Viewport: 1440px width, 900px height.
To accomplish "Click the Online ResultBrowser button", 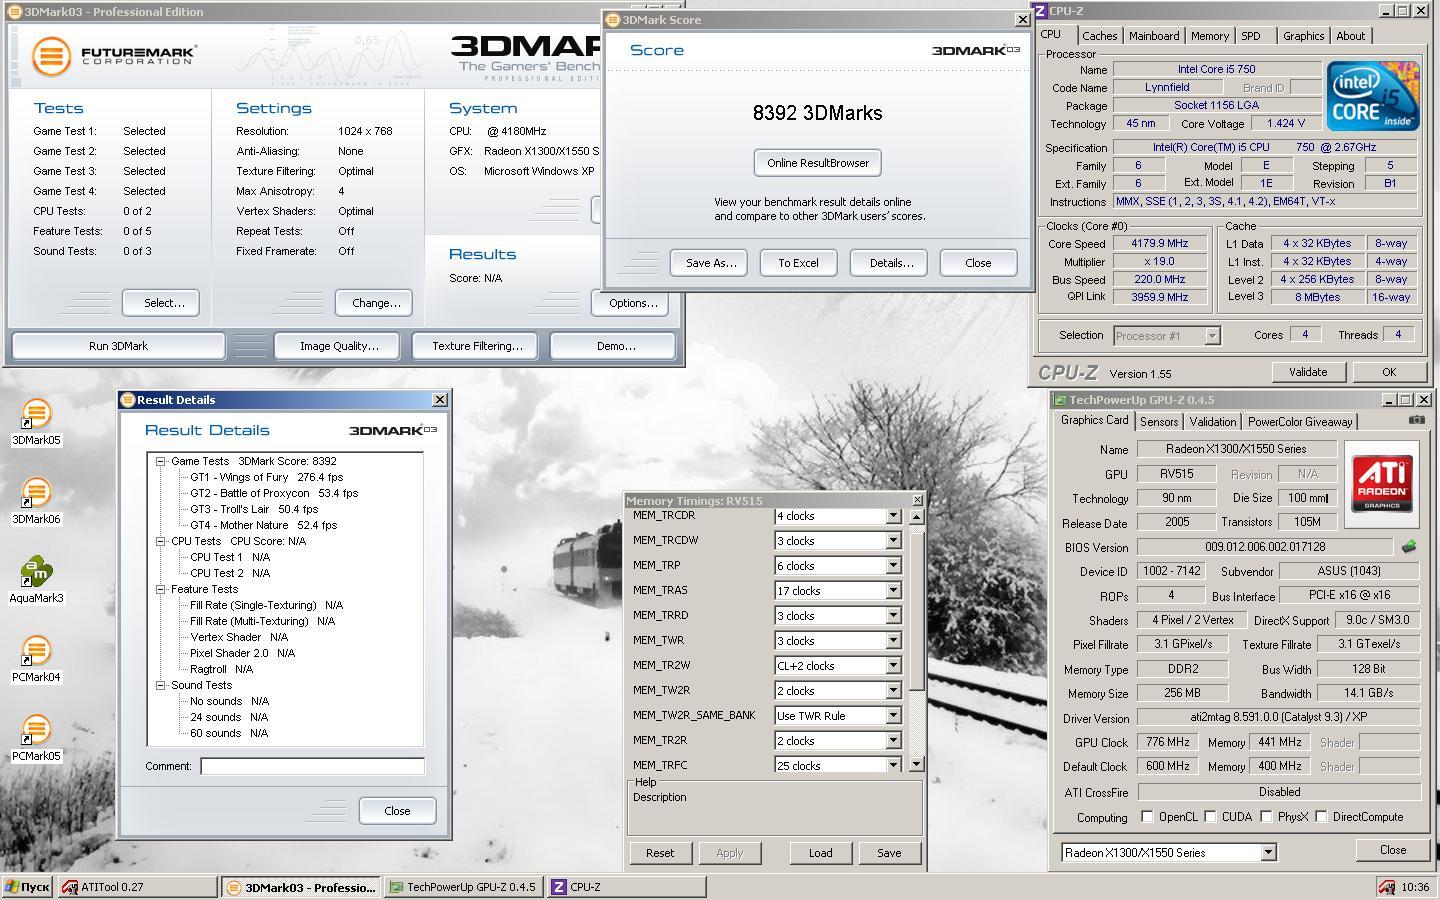I will tap(818, 163).
